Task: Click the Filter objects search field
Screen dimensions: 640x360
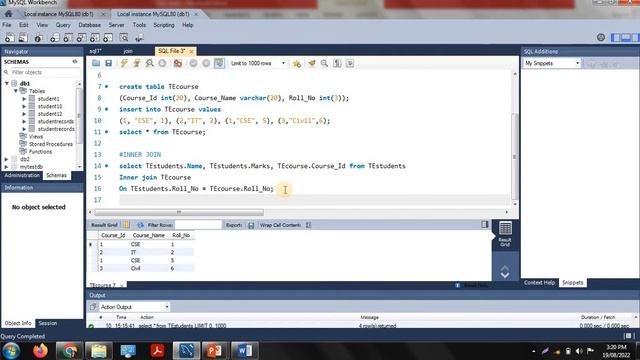Action: [45, 72]
